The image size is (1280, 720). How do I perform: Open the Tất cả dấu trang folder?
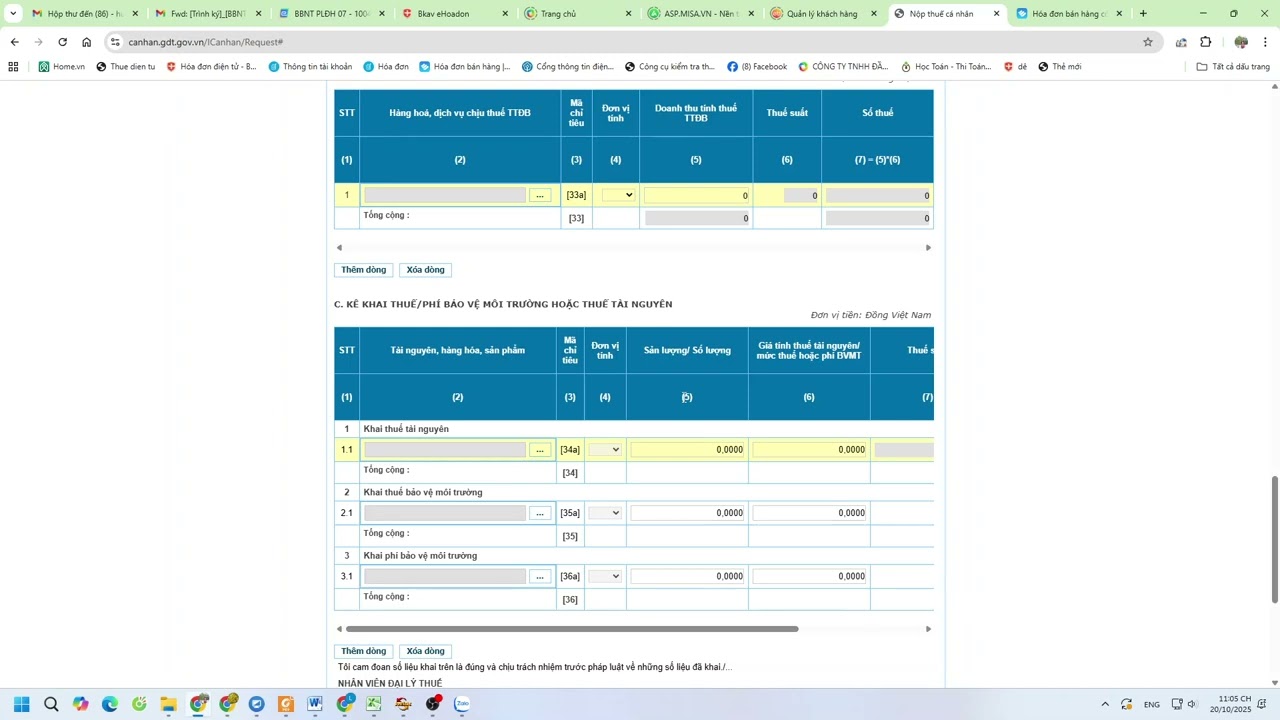pos(1233,67)
